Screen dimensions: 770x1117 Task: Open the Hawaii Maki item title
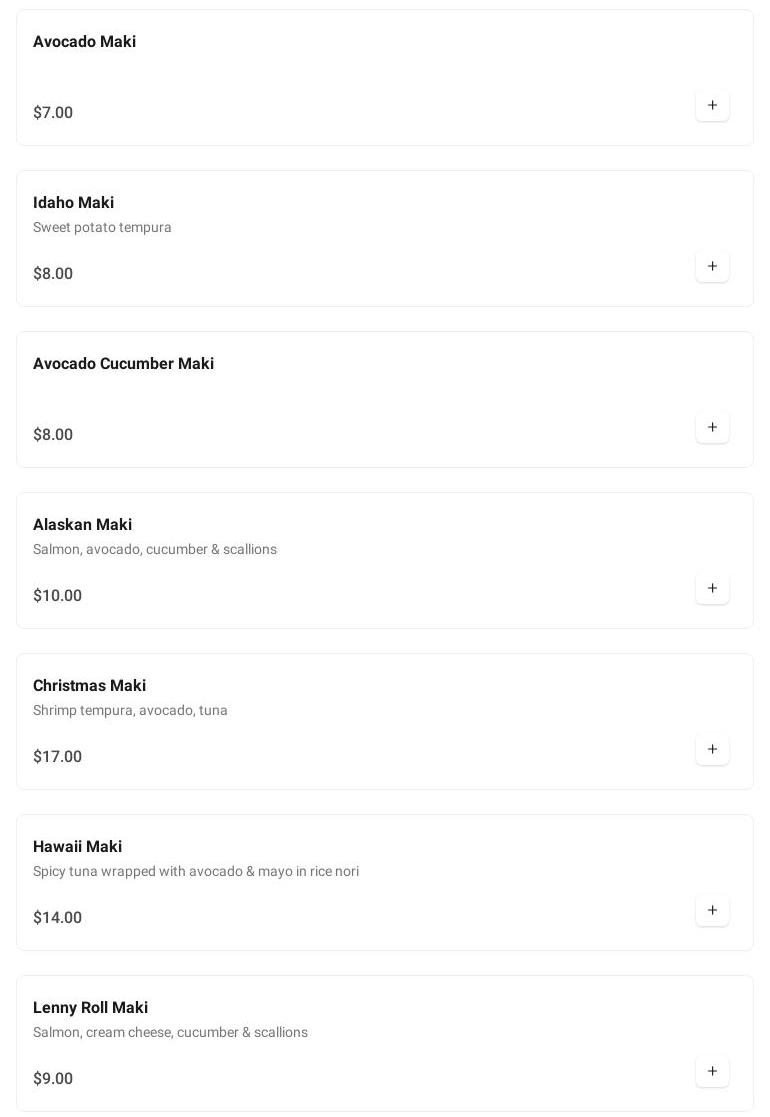click(77, 846)
